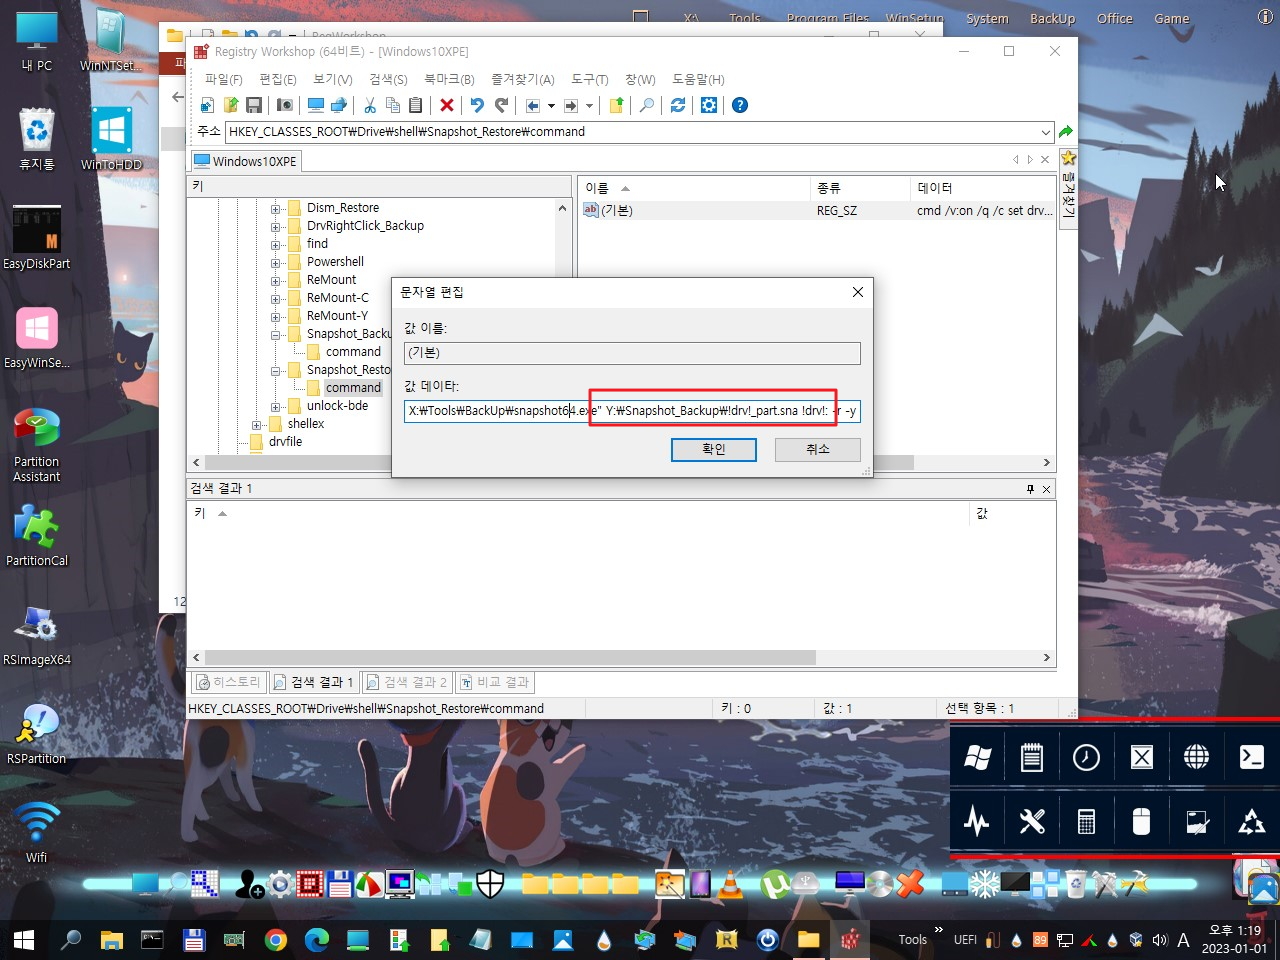This screenshot has height=960, width=1280.
Task: Open the Partition Assistant desktop icon
Action: click(x=37, y=445)
